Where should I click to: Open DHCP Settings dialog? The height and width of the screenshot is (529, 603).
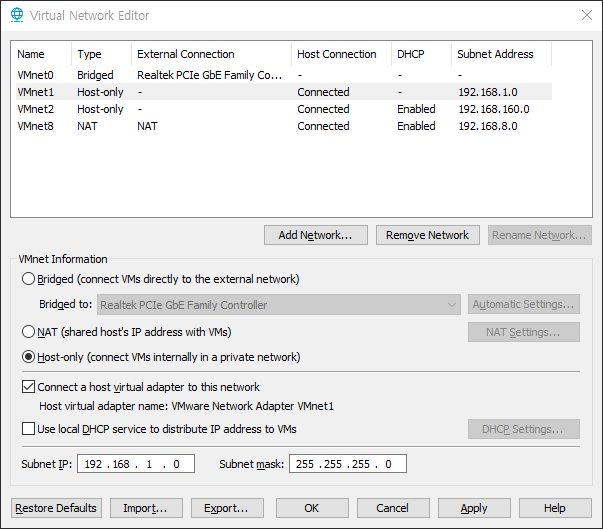pos(524,429)
